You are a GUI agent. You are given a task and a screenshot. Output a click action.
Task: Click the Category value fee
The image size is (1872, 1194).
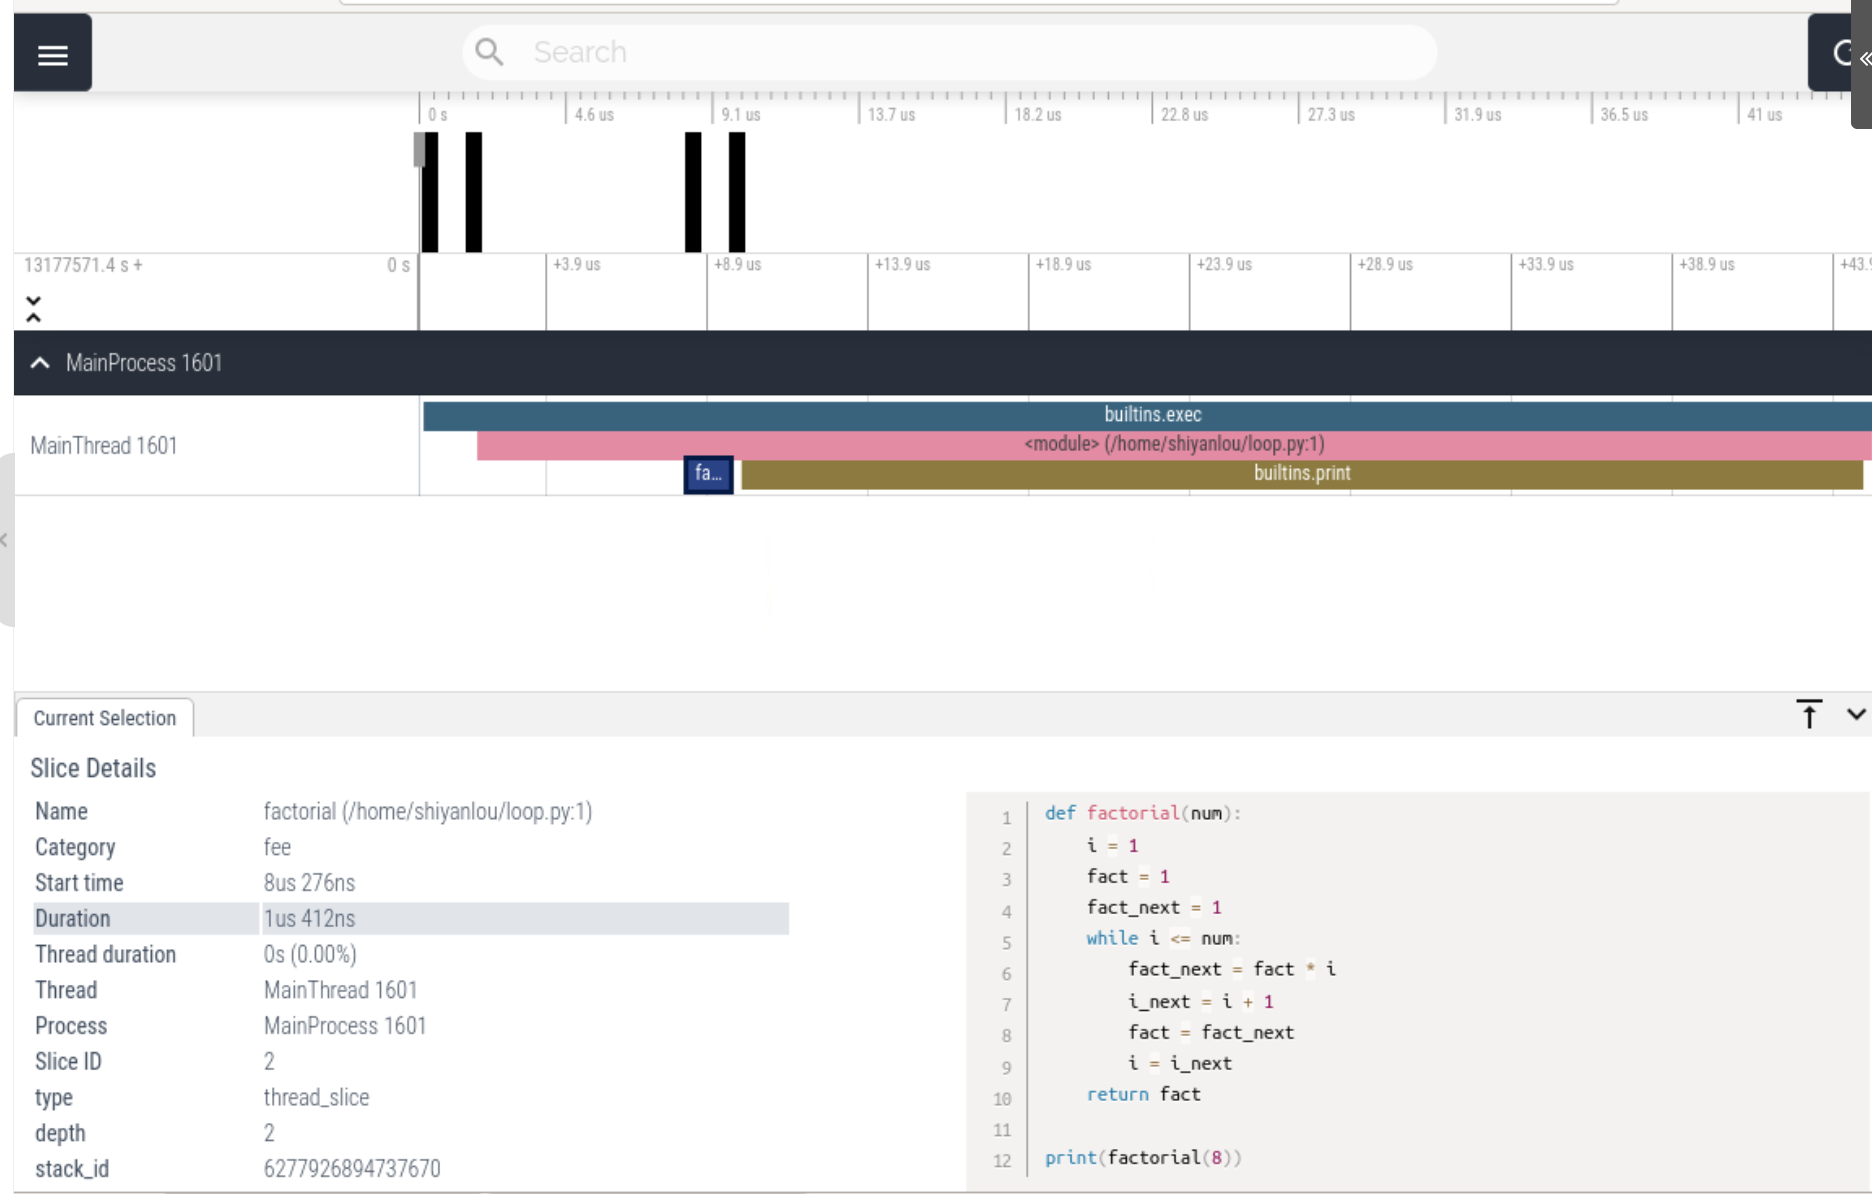tap(277, 847)
